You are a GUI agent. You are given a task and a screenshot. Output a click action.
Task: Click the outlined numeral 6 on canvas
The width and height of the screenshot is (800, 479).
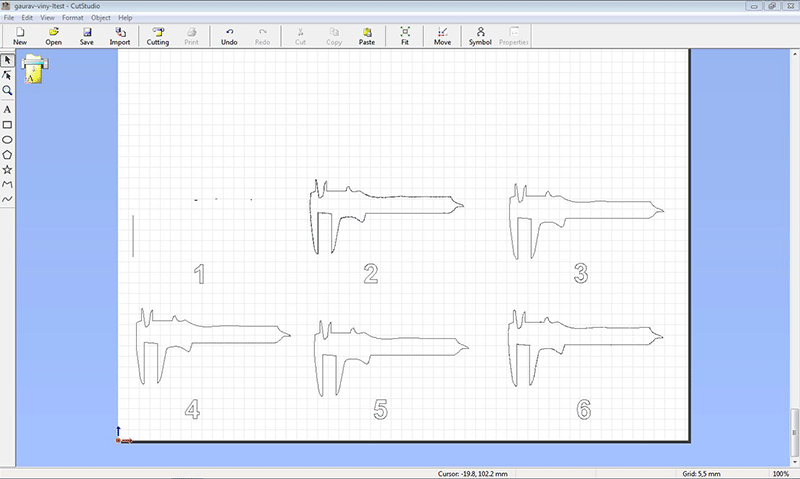(x=584, y=409)
